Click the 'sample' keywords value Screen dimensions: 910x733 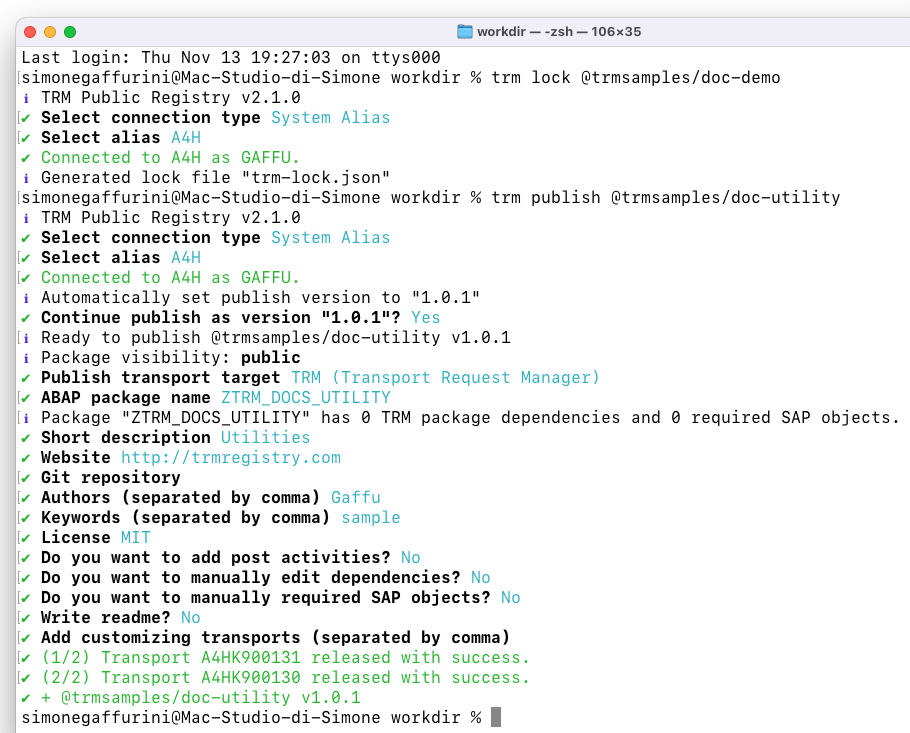(x=371, y=518)
